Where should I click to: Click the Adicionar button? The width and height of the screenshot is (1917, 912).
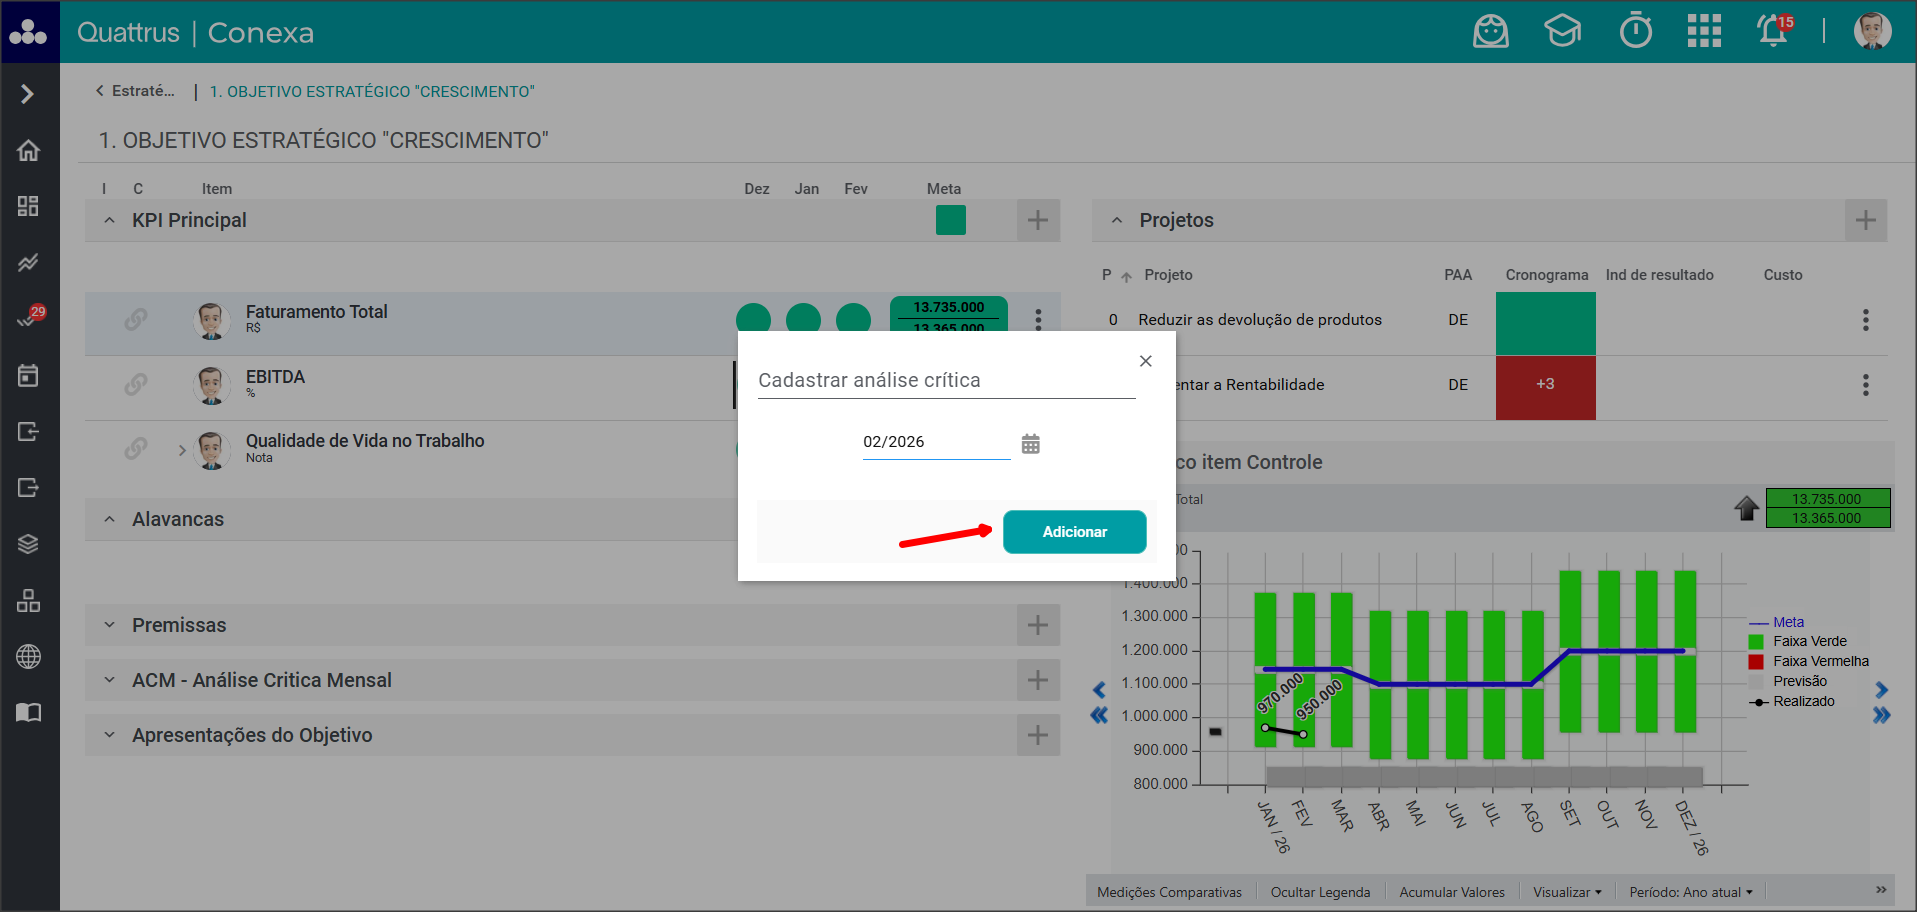[x=1074, y=532]
